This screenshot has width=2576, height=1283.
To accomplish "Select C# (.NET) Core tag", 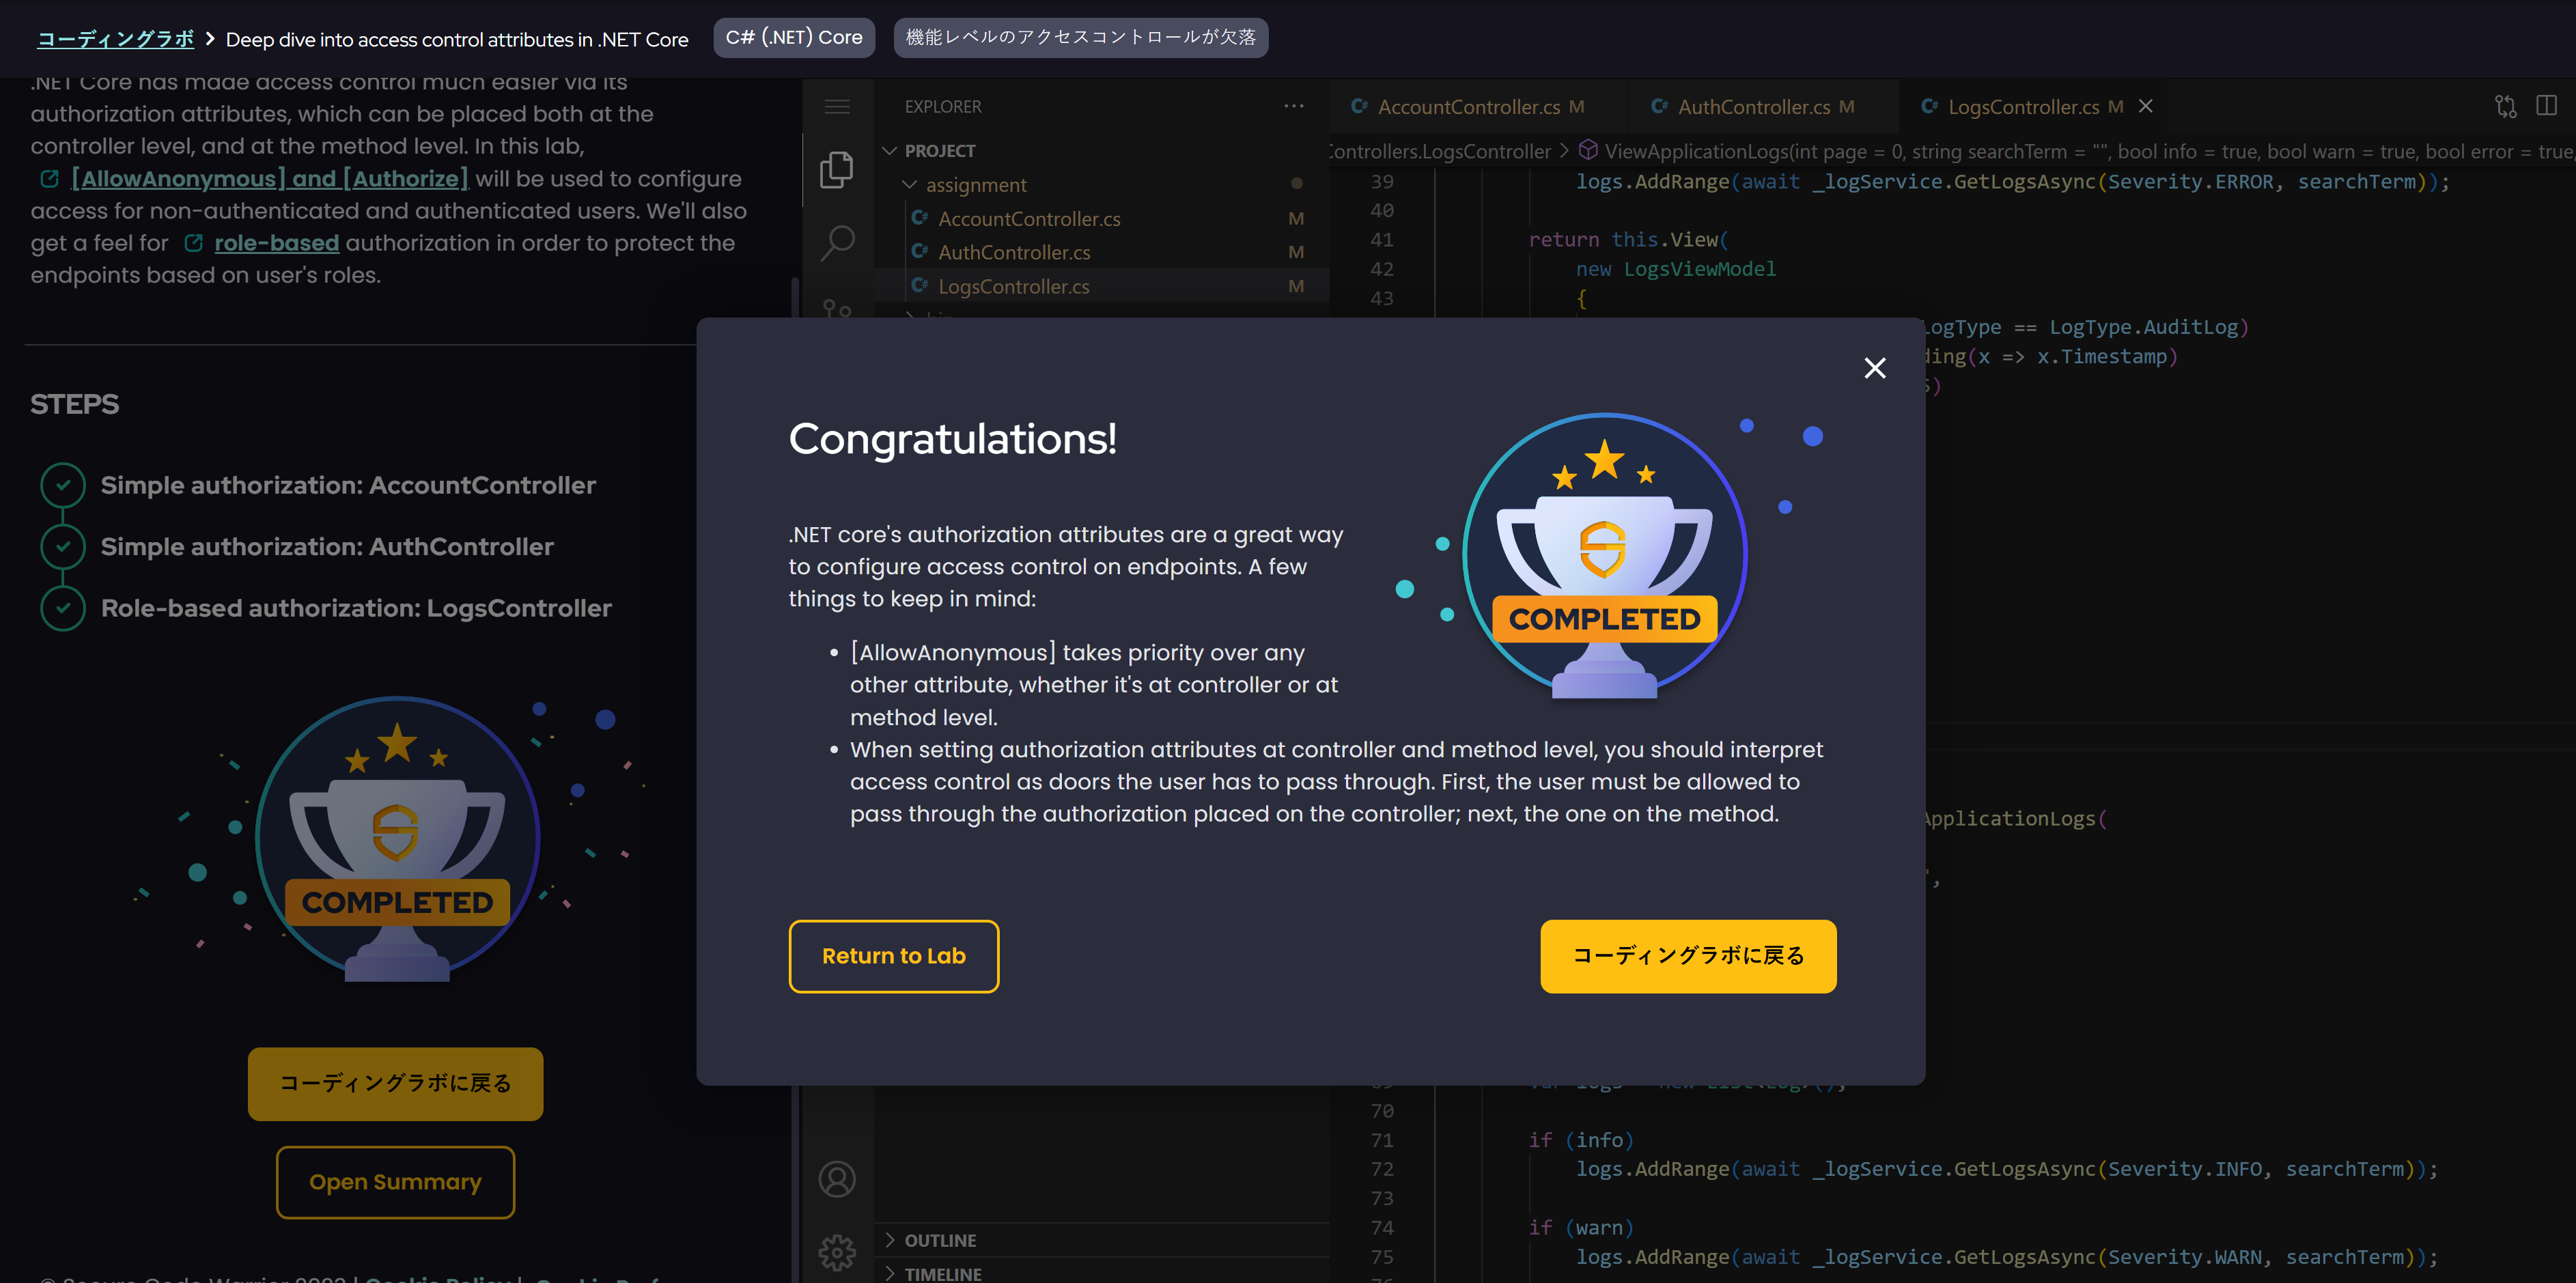I will [794, 38].
